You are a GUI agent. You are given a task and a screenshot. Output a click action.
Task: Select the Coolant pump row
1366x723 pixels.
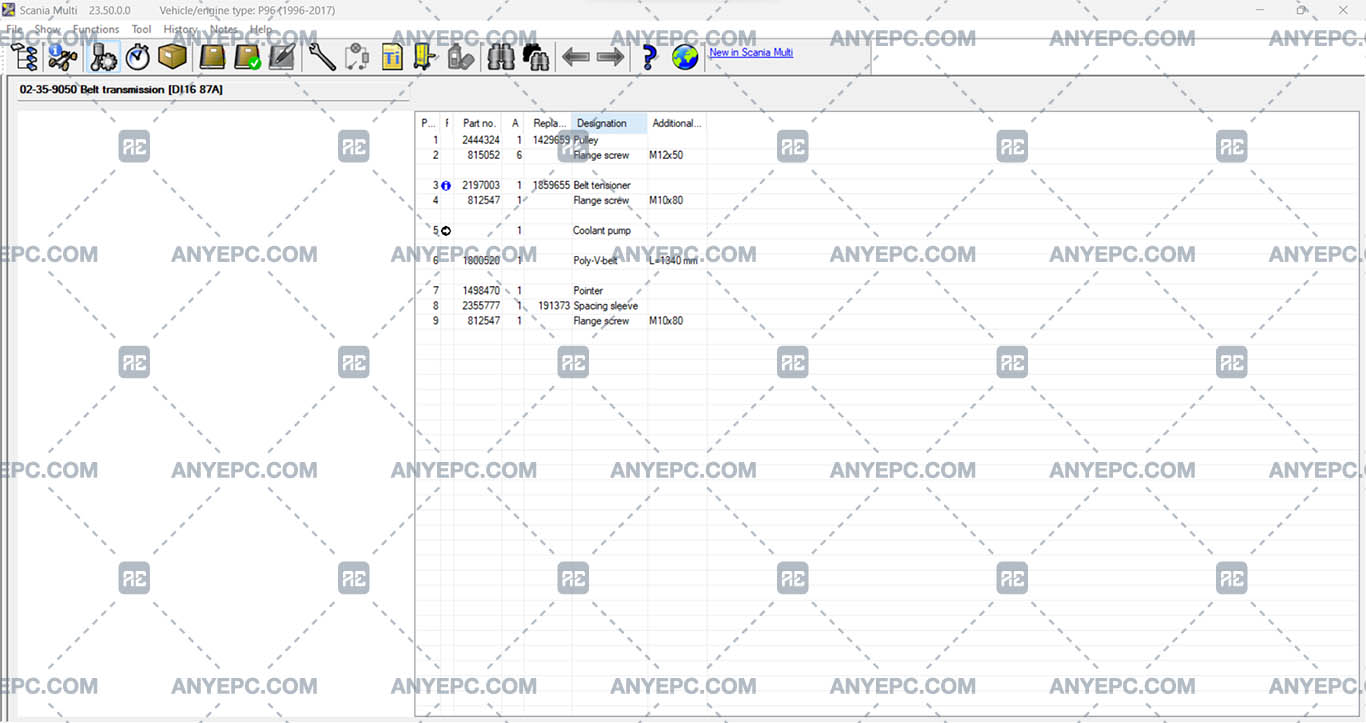tap(602, 230)
